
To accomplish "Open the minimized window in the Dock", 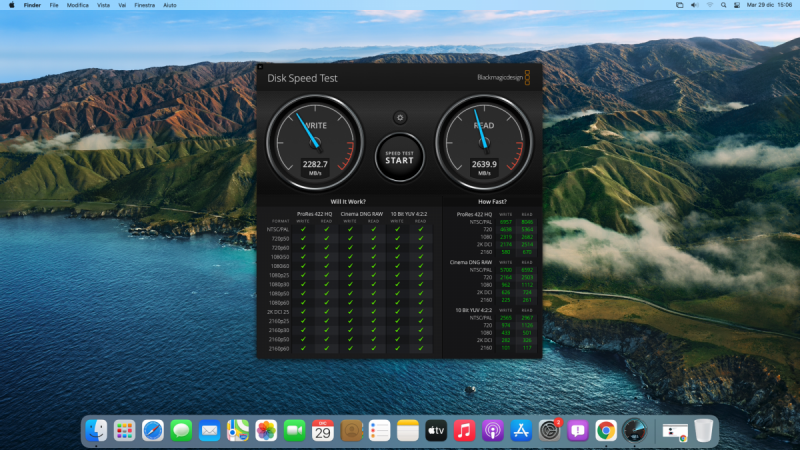I will click(x=675, y=432).
